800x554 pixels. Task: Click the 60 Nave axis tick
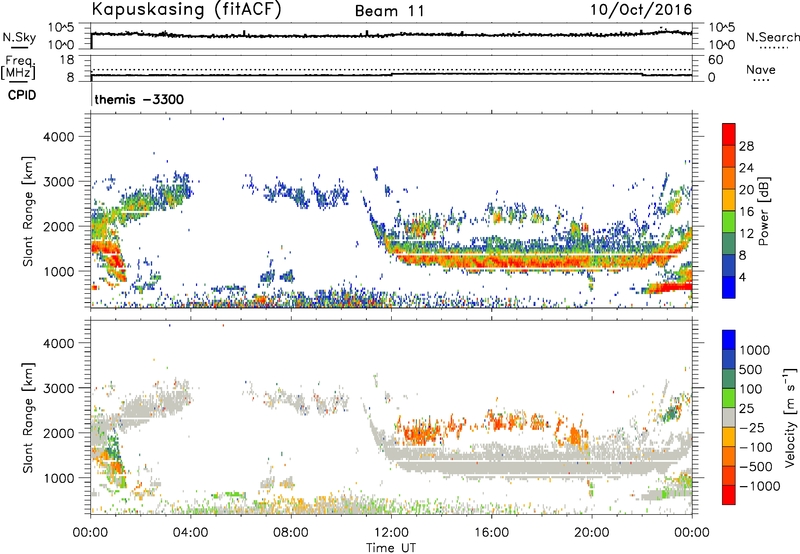click(x=715, y=60)
